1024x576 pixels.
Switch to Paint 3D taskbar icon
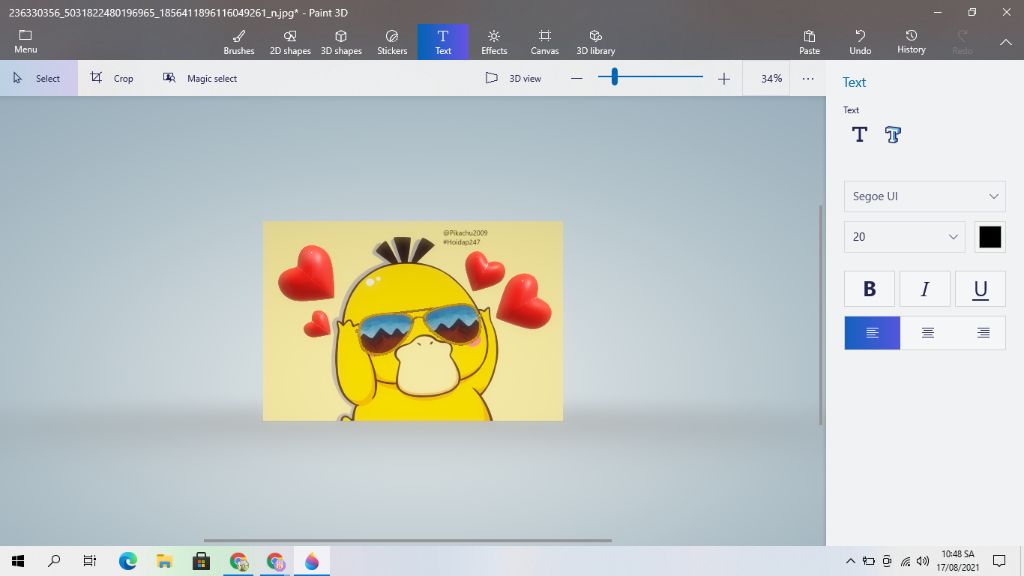(312, 560)
